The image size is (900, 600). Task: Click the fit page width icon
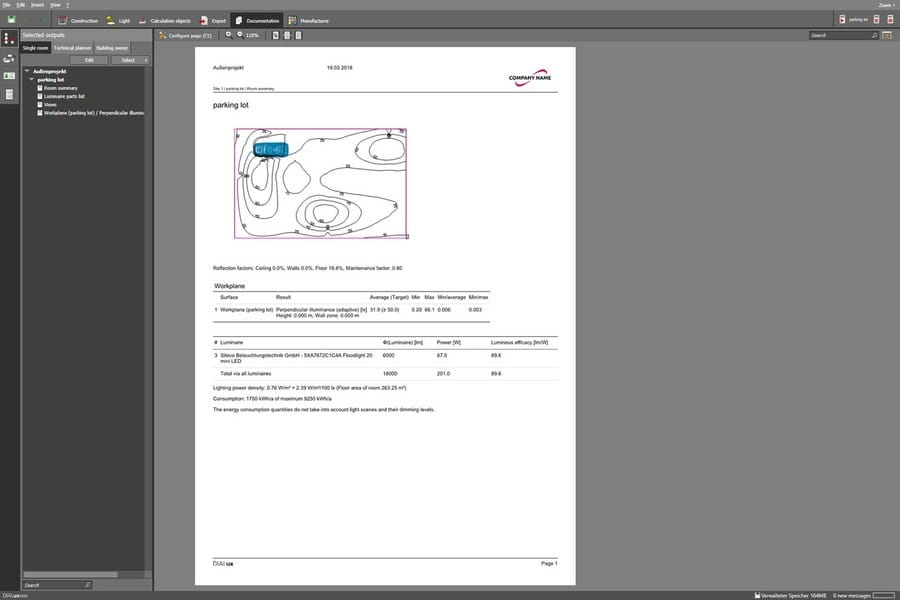point(288,36)
